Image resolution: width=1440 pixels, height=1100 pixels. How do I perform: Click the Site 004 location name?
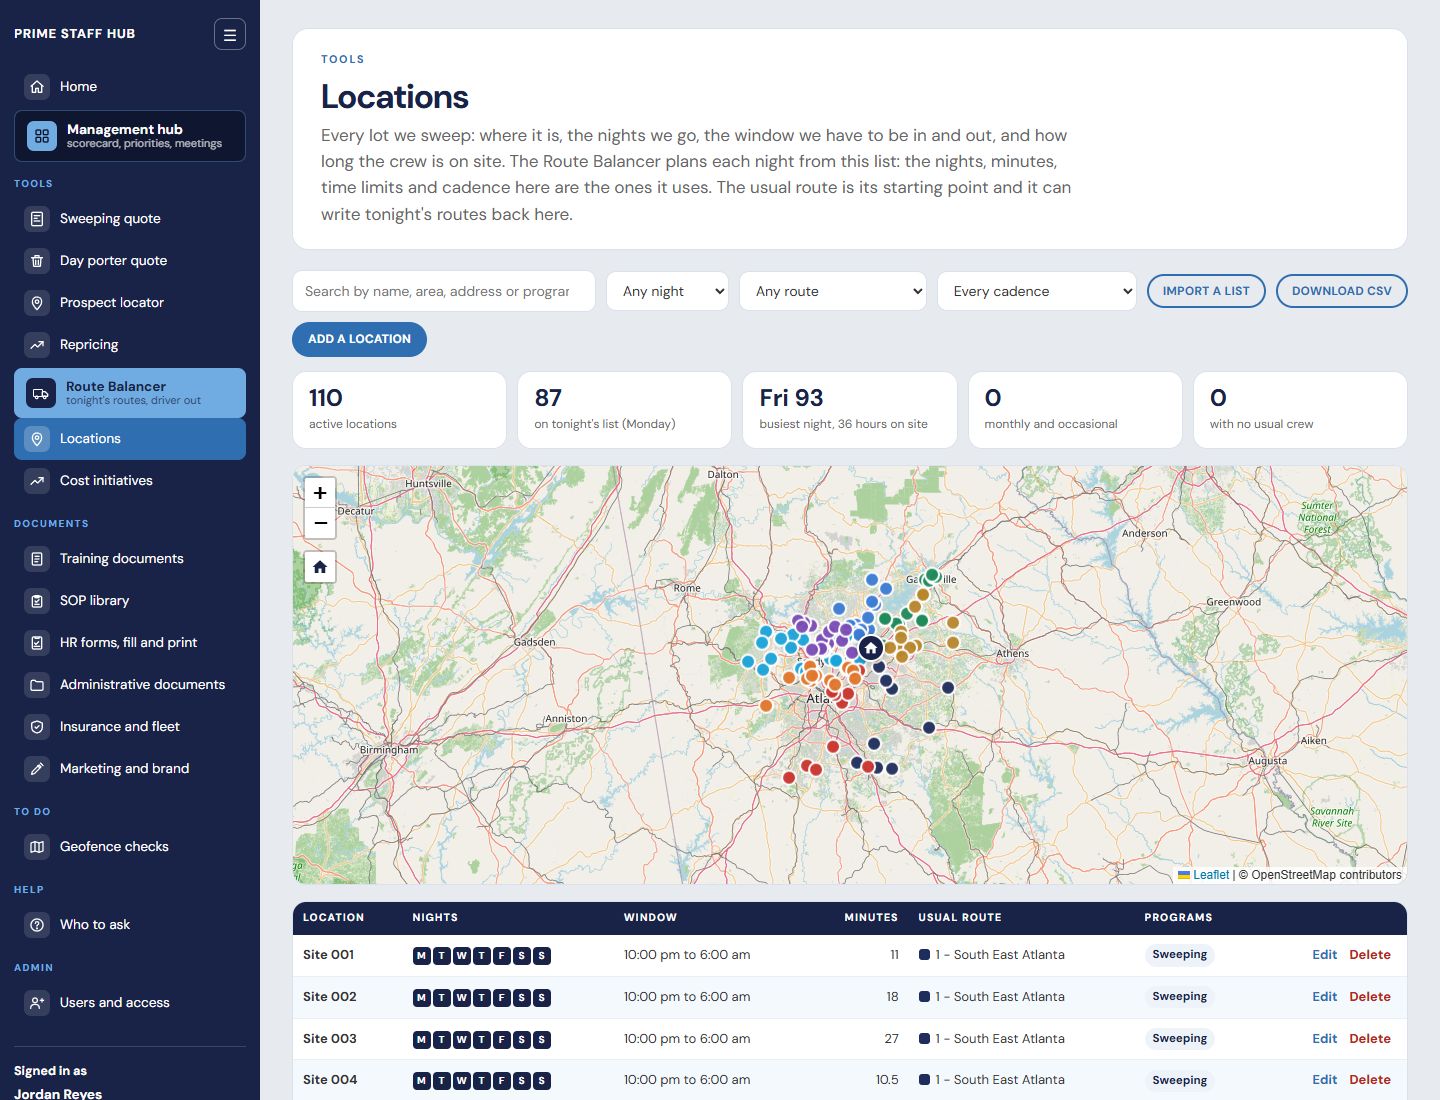click(x=330, y=1080)
